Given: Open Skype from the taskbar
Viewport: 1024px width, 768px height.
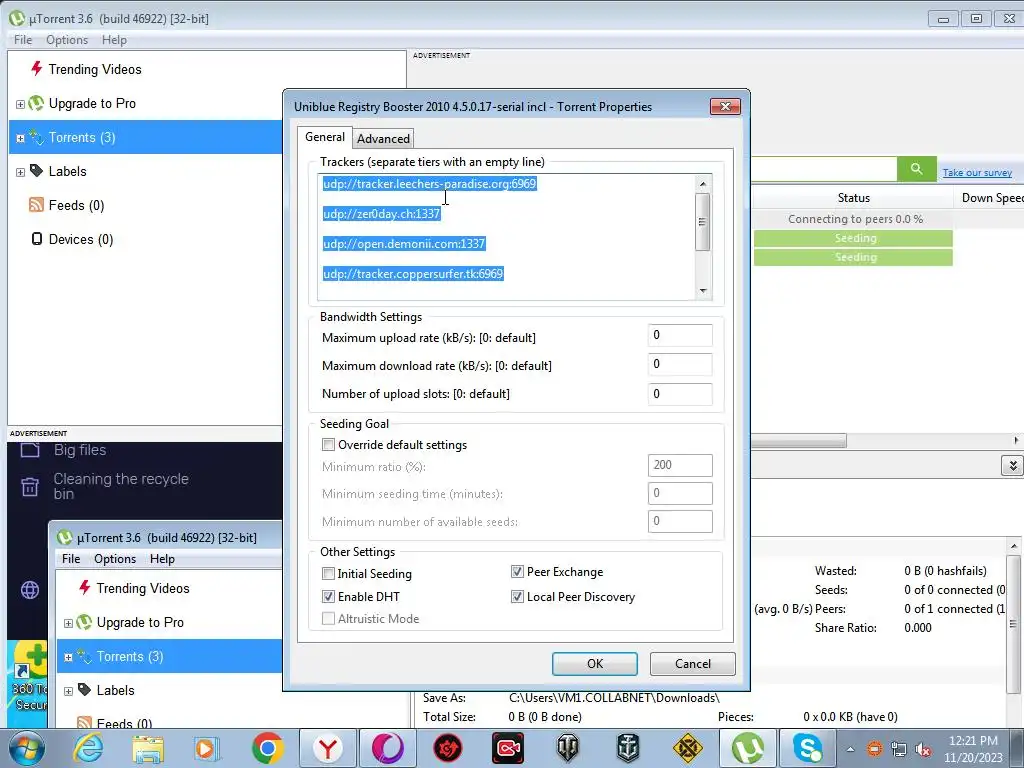Looking at the screenshot, I should click(x=808, y=748).
